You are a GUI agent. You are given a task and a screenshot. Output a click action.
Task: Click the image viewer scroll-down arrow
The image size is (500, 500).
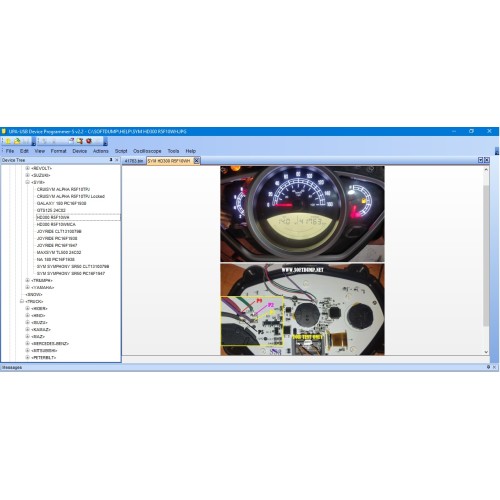tap(486, 352)
